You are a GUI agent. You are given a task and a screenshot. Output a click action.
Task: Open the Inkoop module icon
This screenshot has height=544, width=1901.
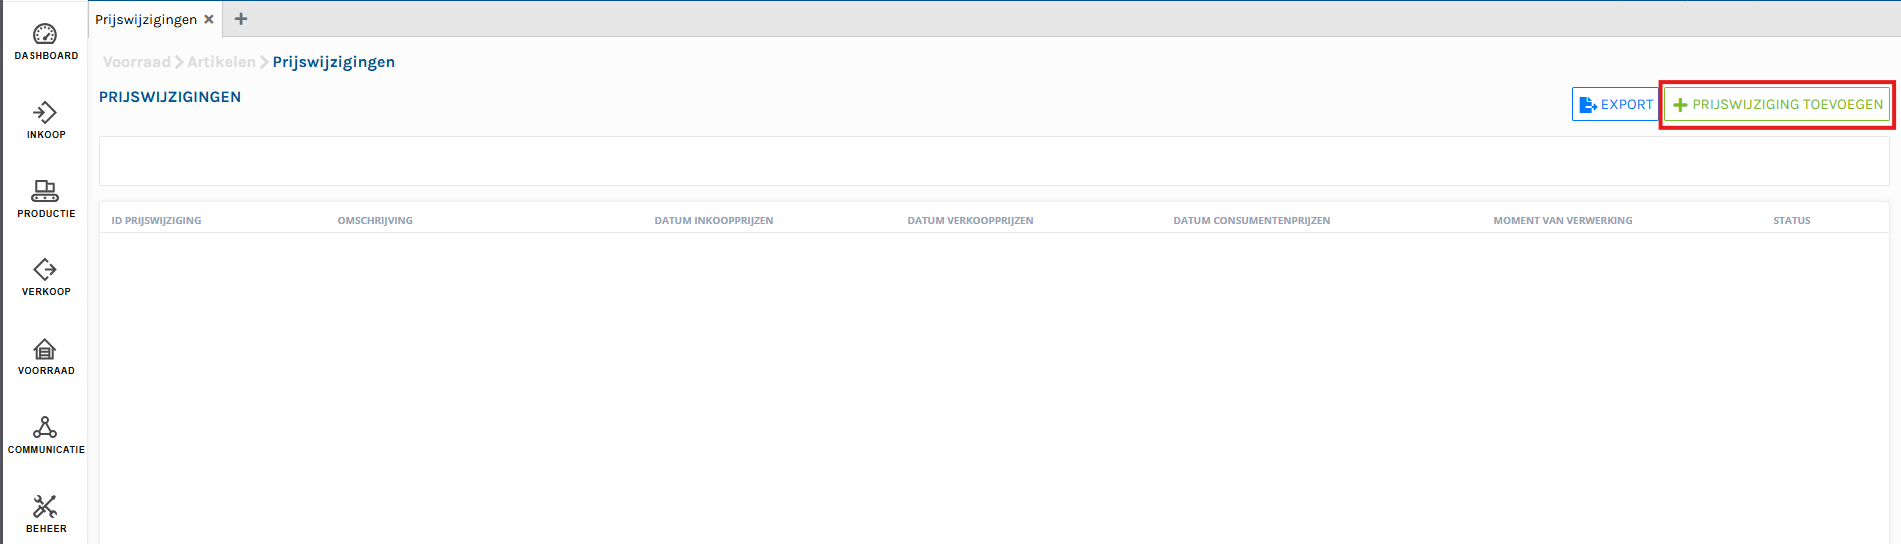45,119
